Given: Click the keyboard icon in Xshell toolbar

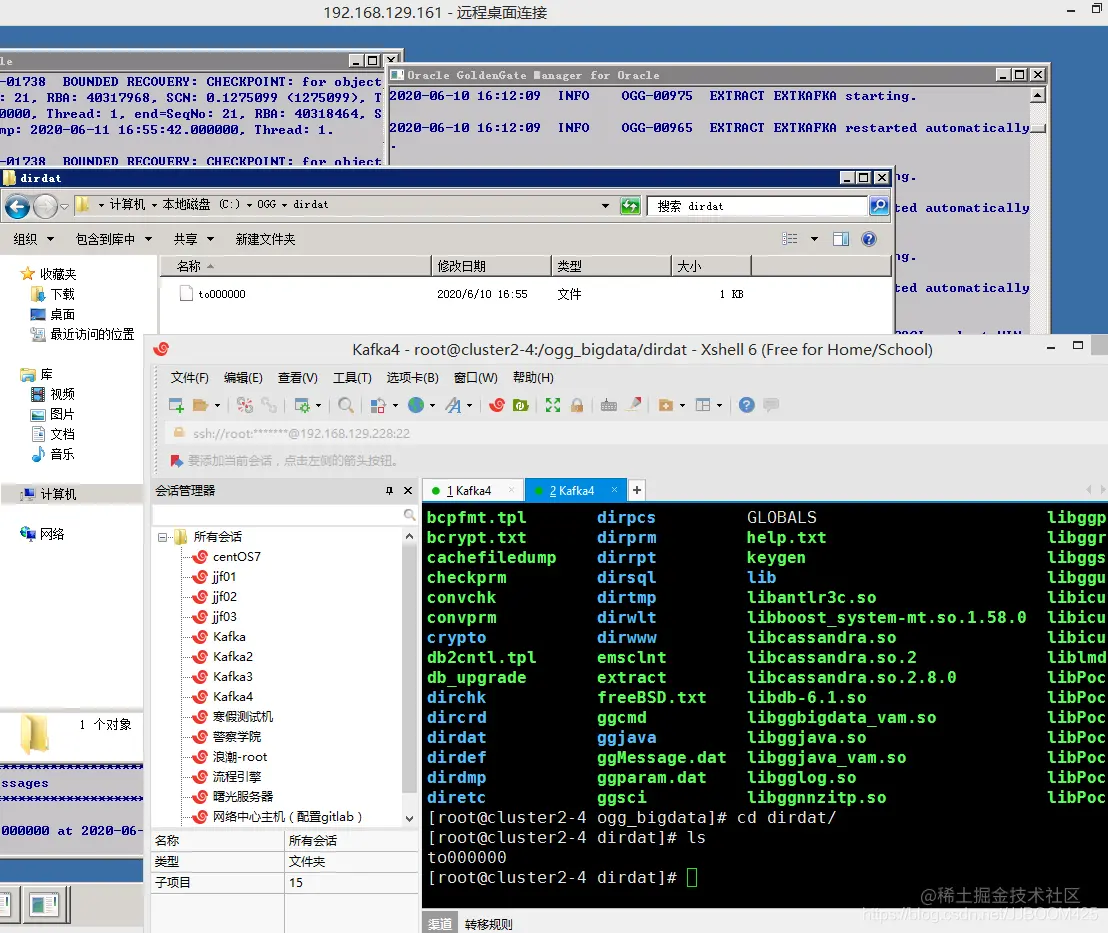Looking at the screenshot, I should 609,405.
